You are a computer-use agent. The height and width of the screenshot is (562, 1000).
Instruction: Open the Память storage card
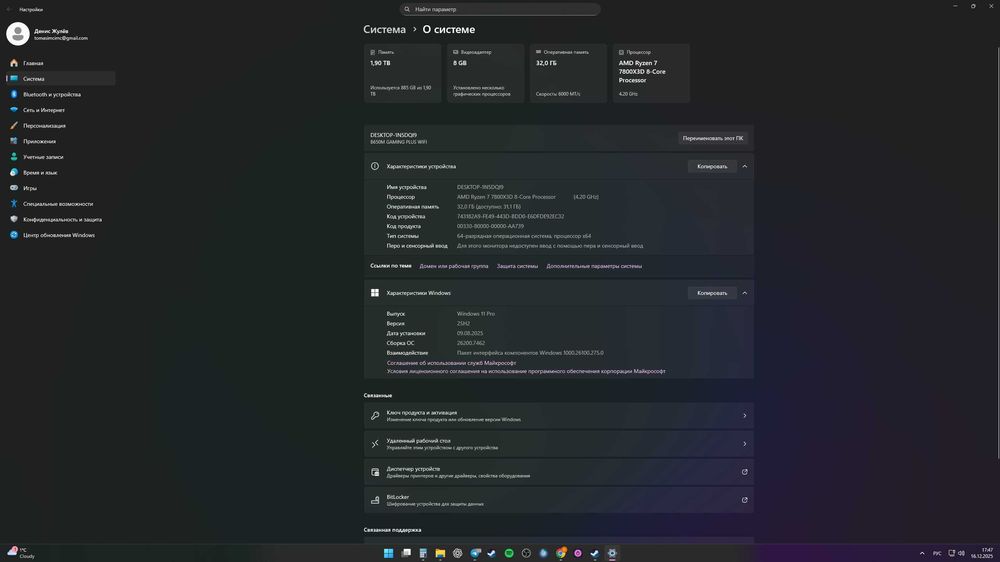pyautogui.click(x=402, y=73)
